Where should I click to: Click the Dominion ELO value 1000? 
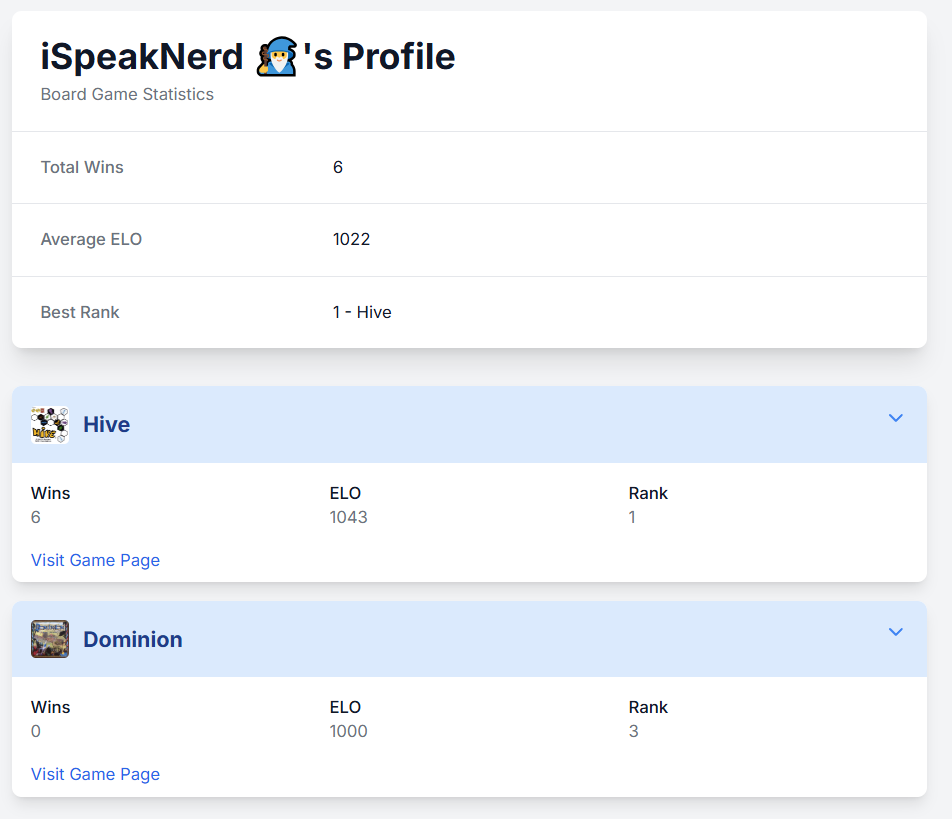(348, 731)
